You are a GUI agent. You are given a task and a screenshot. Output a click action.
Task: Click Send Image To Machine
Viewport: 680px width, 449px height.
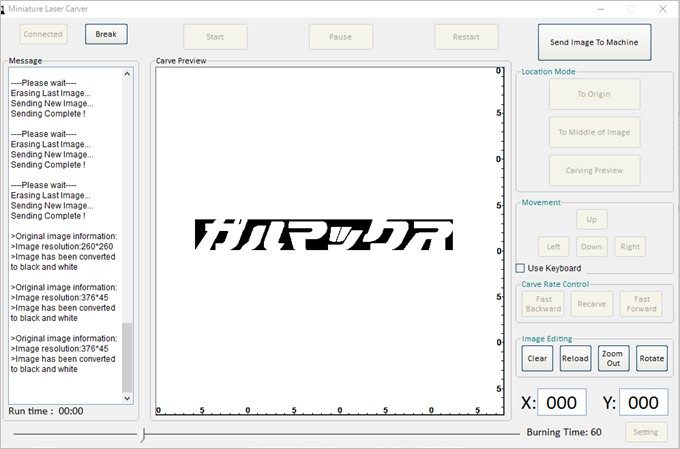(595, 42)
